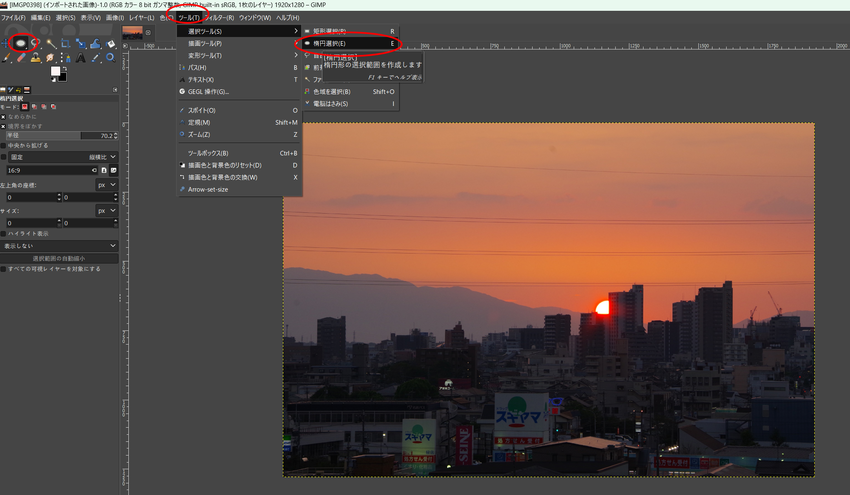The width and height of the screenshot is (850, 495).
Task: Open tool options tab configuration menu
Action: point(115,90)
